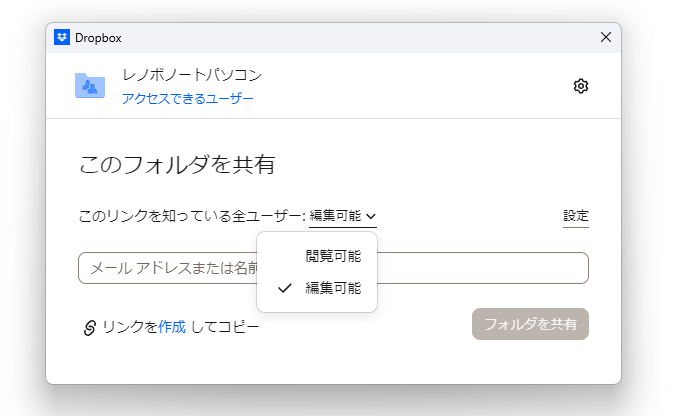Open アクセスできるユーザー link
Viewport: 679px width, 416px height.
[188, 99]
